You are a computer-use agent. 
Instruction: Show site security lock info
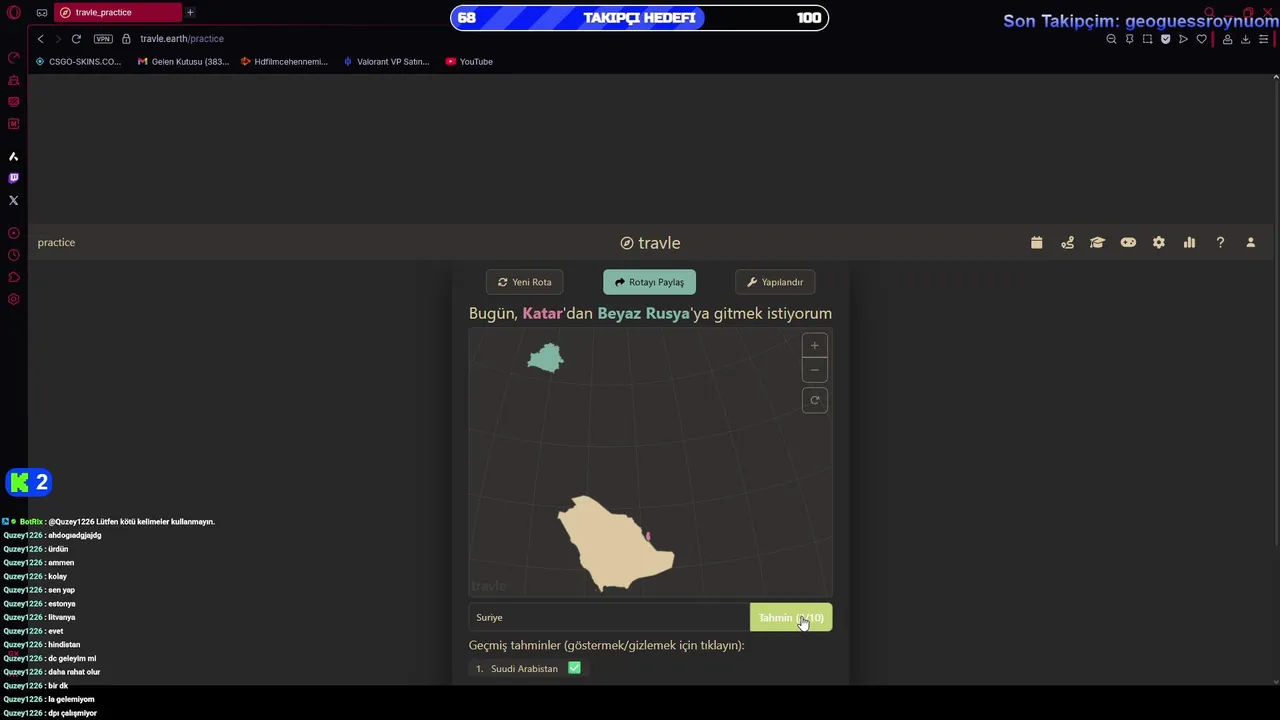click(126, 39)
